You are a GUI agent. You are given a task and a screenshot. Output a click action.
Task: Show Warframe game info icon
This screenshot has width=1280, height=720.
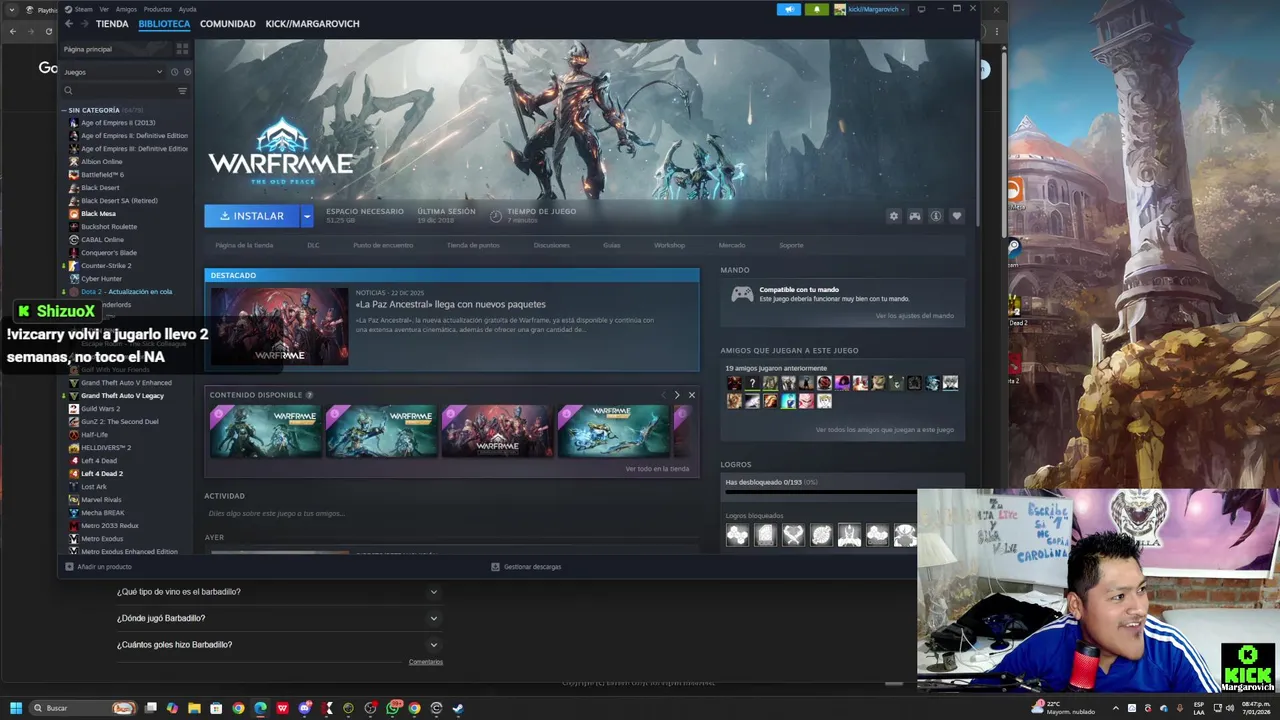tap(936, 216)
